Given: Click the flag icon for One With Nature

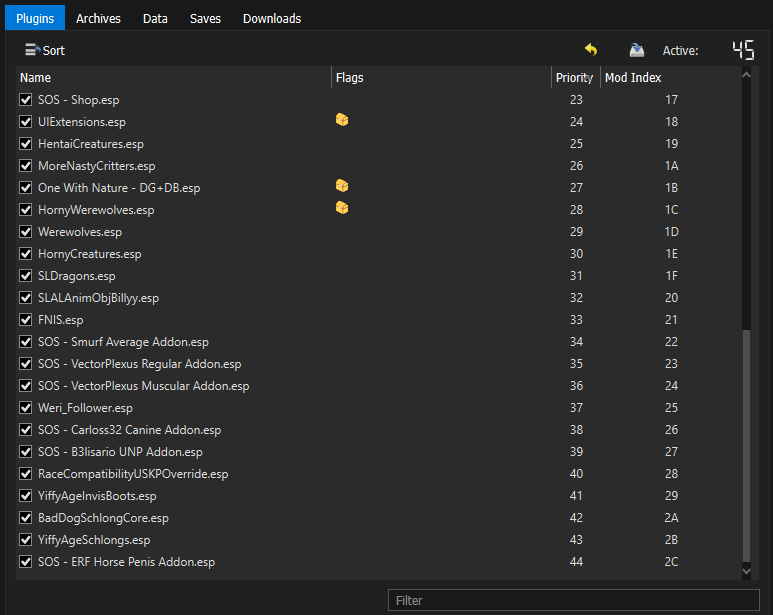Looking at the screenshot, I should click(x=342, y=186).
